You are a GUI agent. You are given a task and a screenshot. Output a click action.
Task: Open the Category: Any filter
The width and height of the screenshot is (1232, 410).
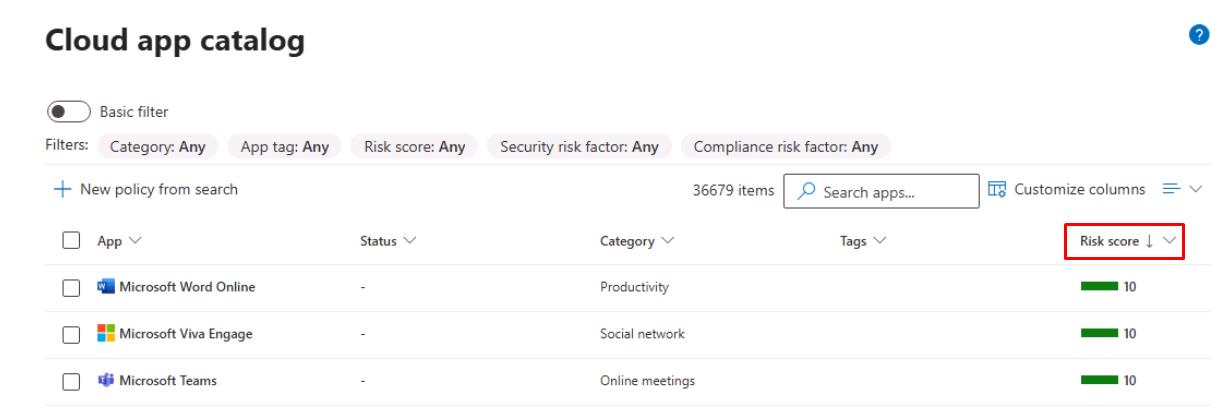click(158, 147)
